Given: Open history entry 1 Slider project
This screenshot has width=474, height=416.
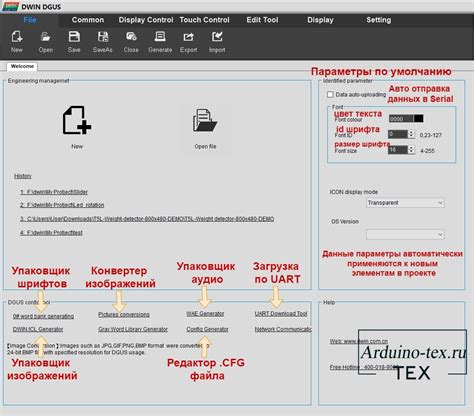Looking at the screenshot, I should coord(54,192).
